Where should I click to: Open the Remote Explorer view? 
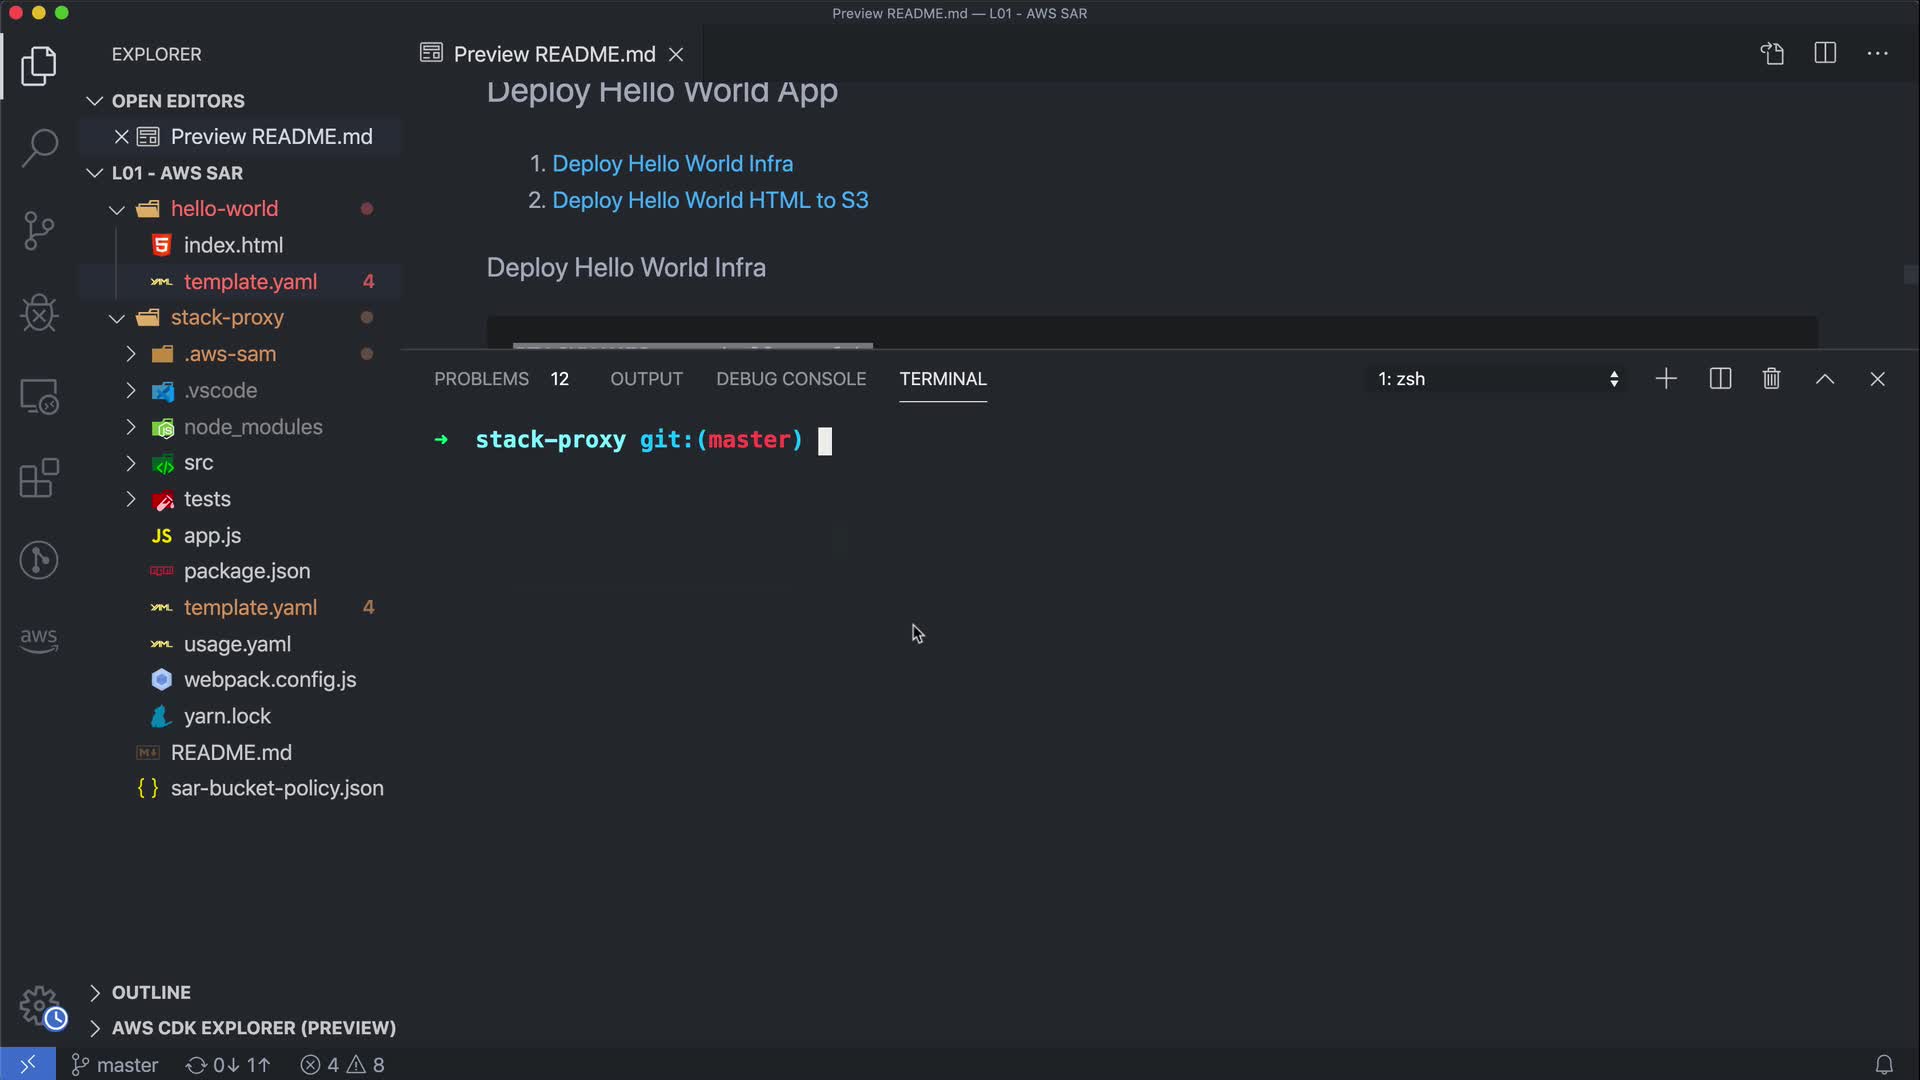pos(39,396)
